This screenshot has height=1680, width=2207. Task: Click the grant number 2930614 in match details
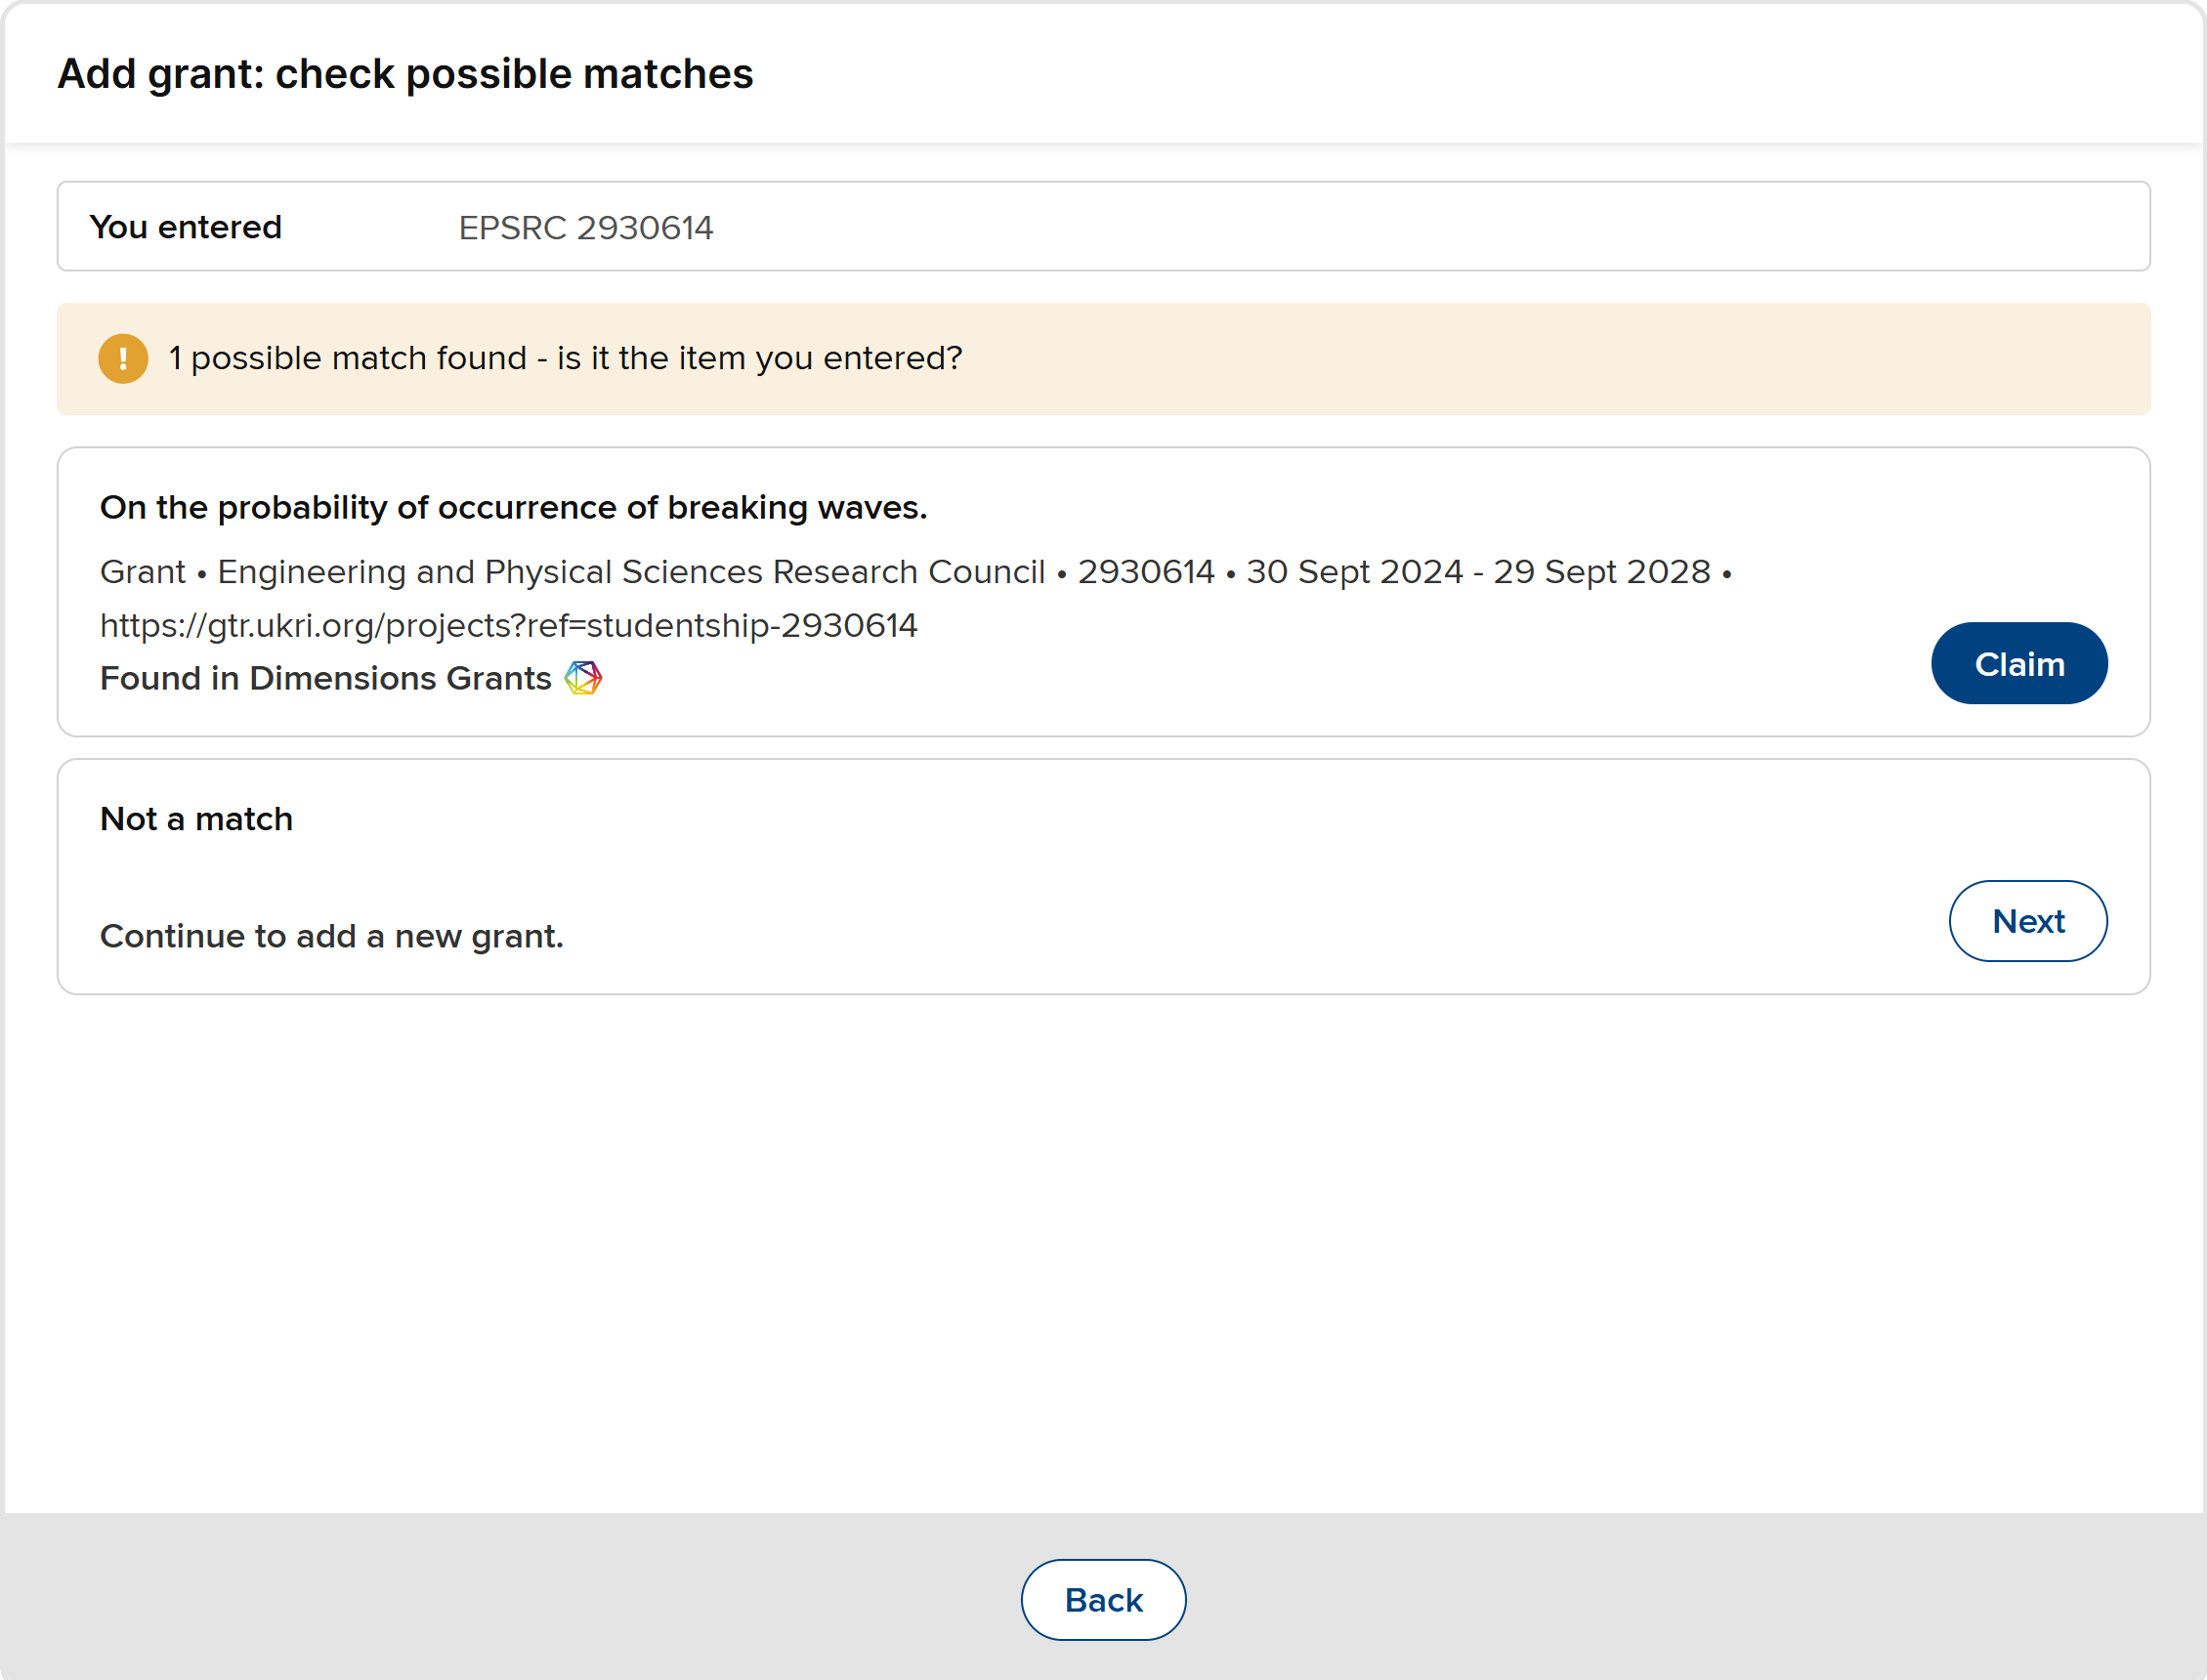1145,572
